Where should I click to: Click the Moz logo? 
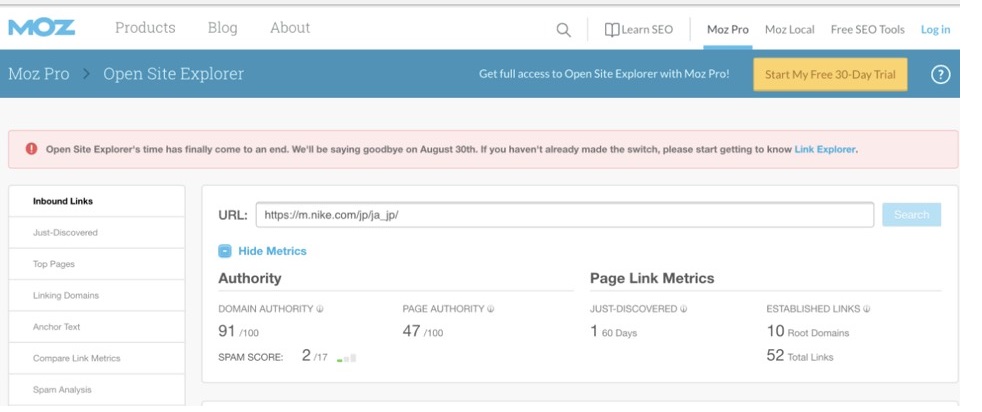[41, 28]
